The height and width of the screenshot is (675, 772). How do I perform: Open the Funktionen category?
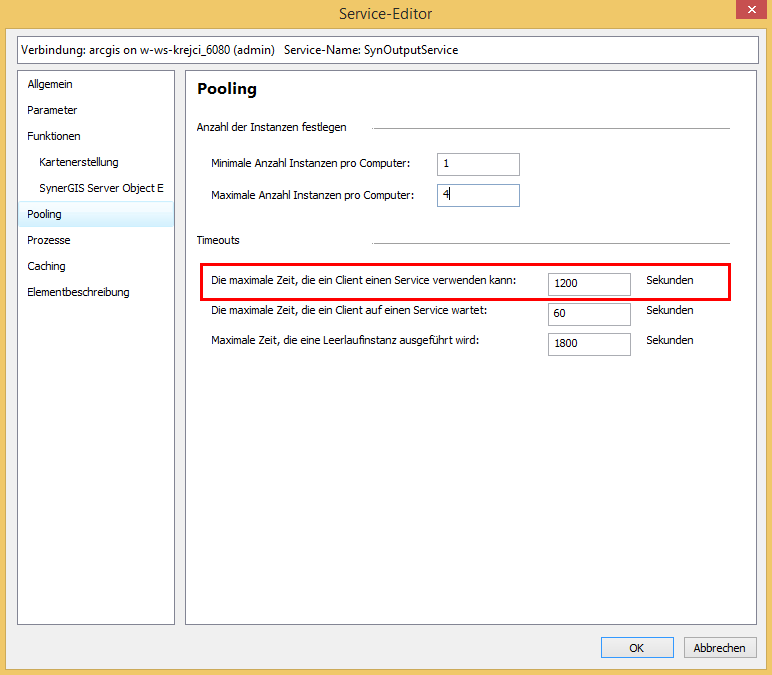point(54,136)
